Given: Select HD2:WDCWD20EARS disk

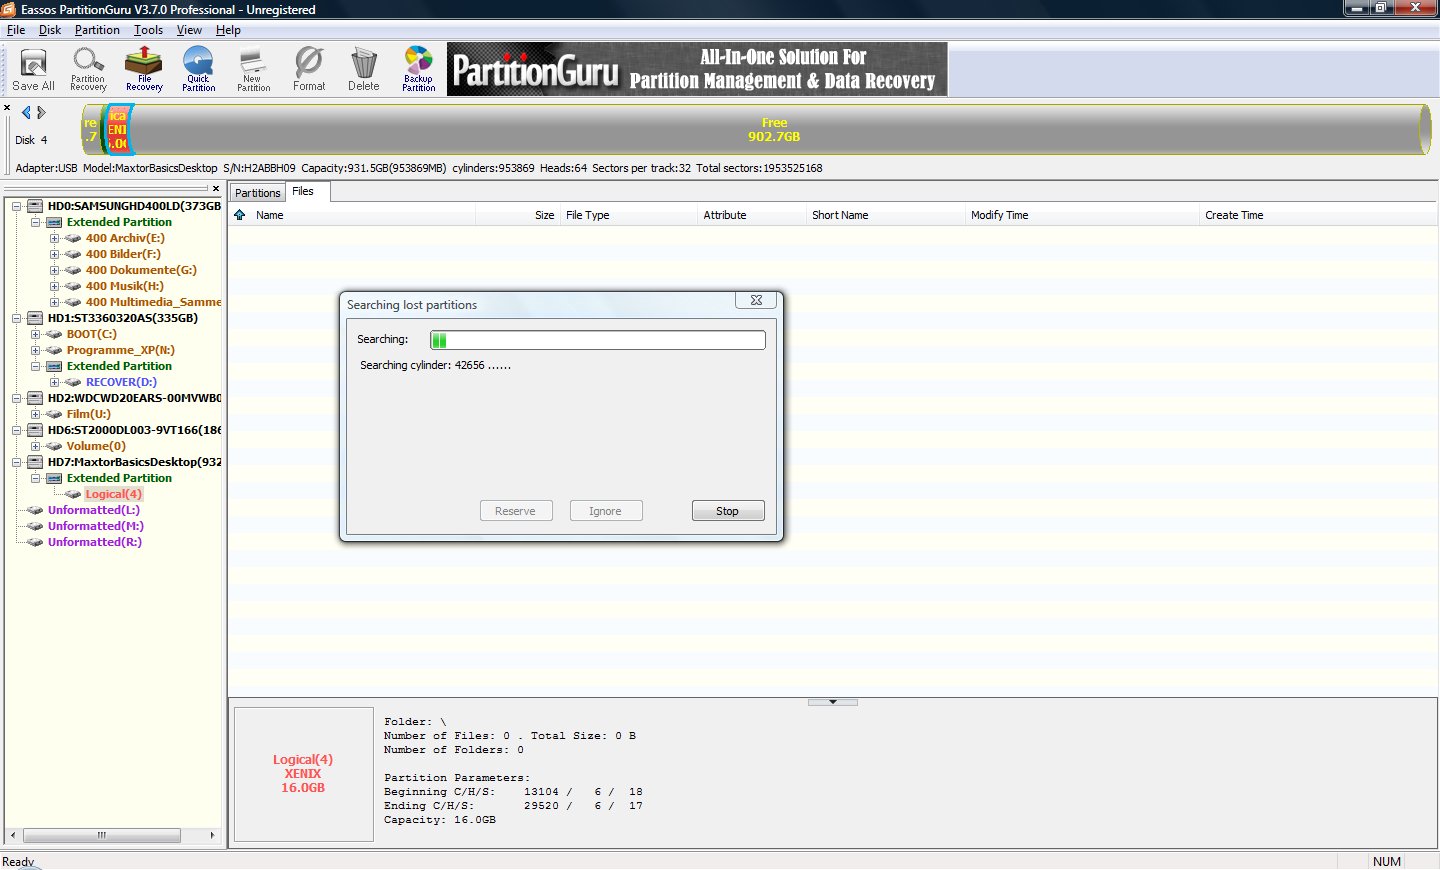Looking at the screenshot, I should pyautogui.click(x=134, y=398).
